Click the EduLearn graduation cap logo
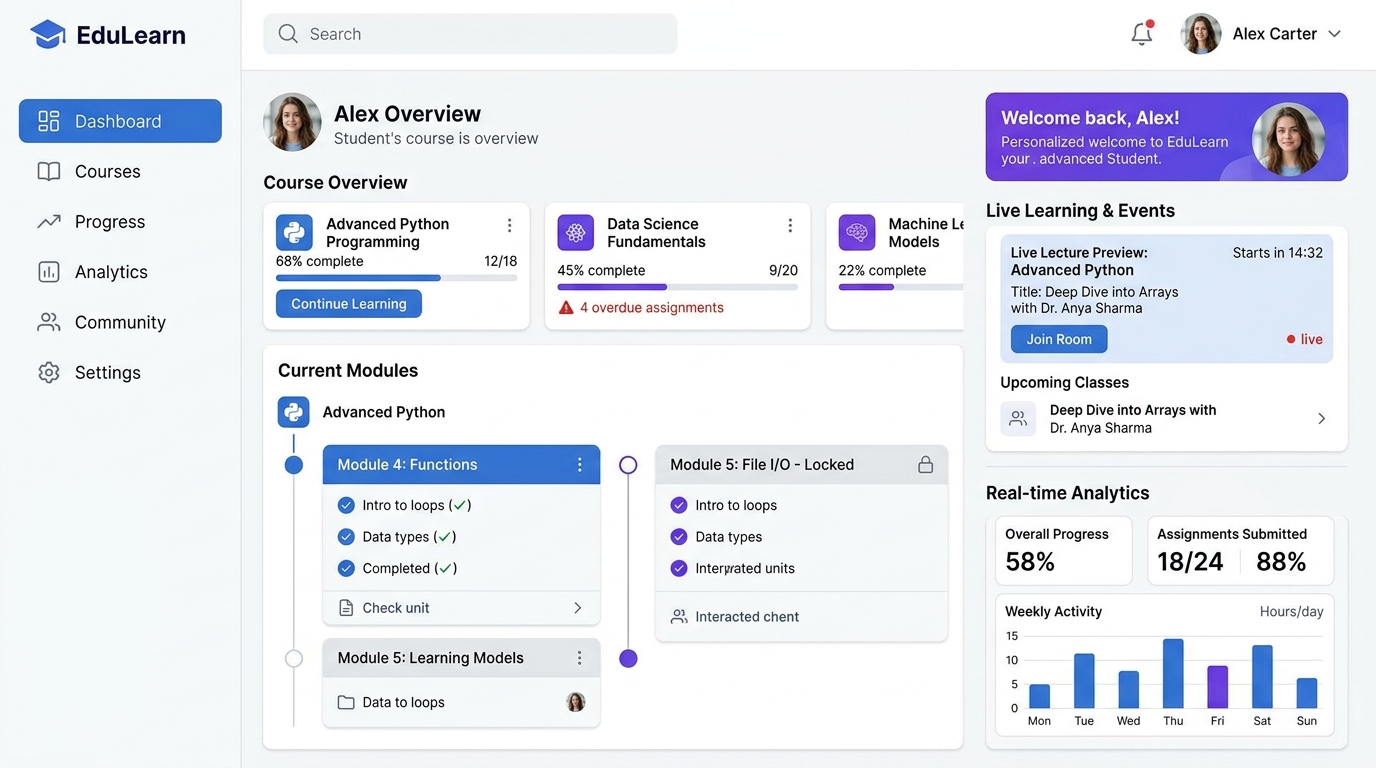Screen dimensions: 1376x768 coord(48,35)
